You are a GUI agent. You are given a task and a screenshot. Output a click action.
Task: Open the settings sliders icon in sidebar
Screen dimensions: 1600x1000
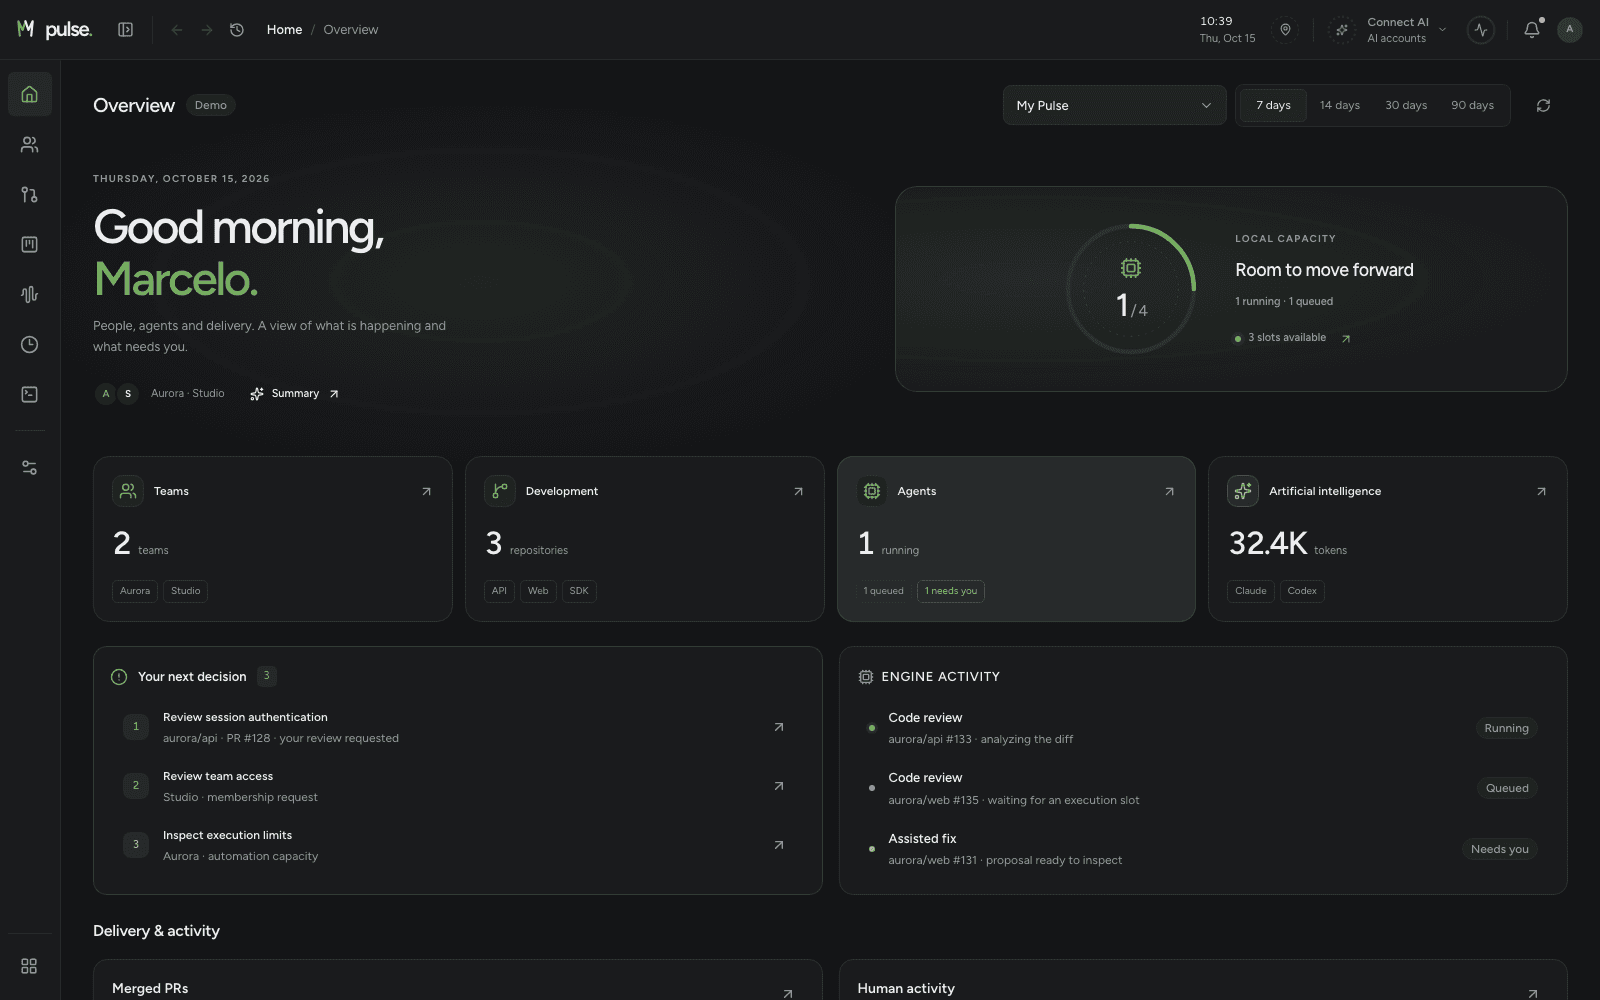point(30,468)
